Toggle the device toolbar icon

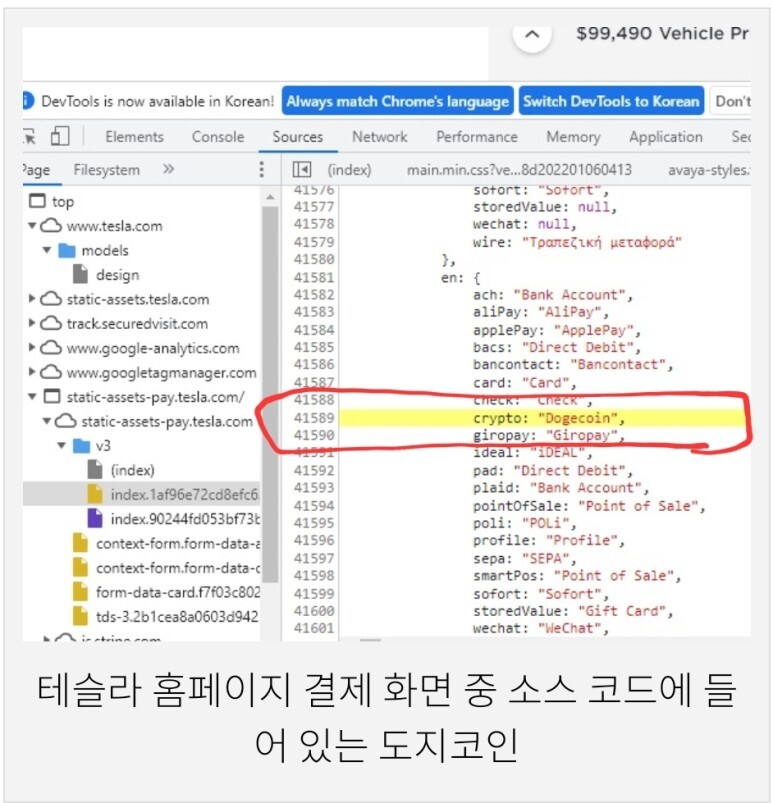[x=60, y=136]
